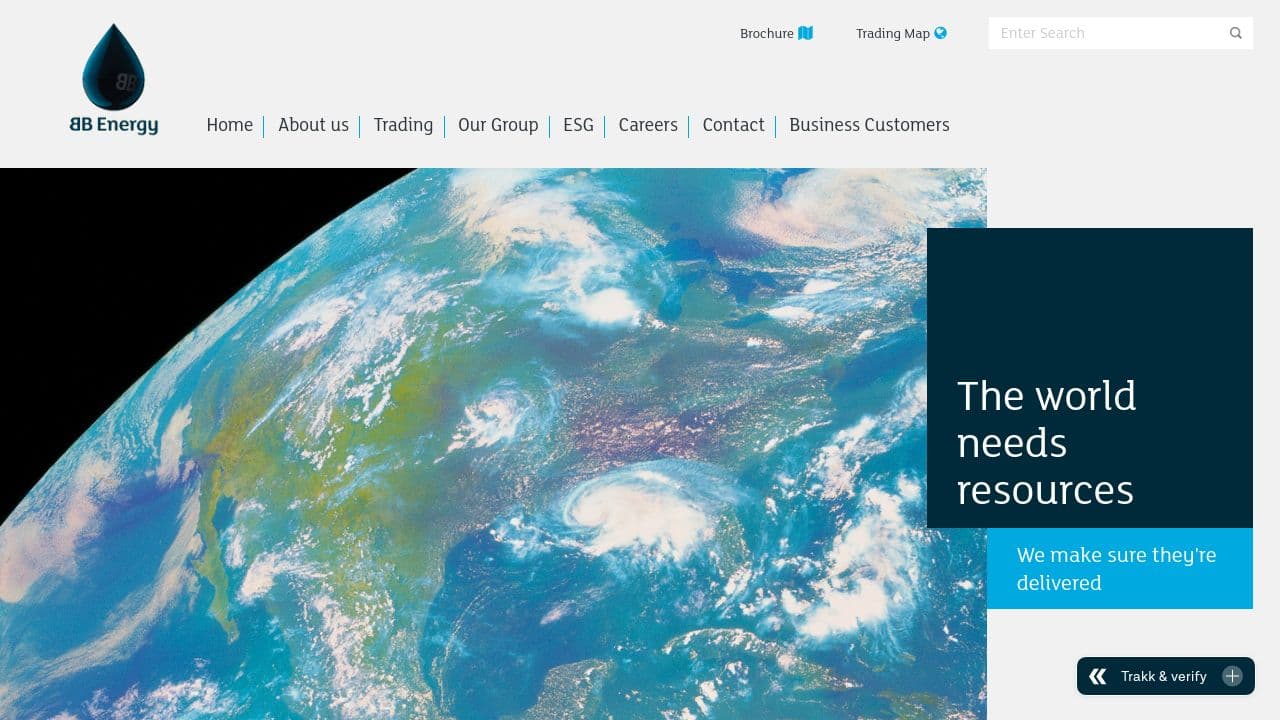
Task: Open the Careers page
Action: pos(648,125)
